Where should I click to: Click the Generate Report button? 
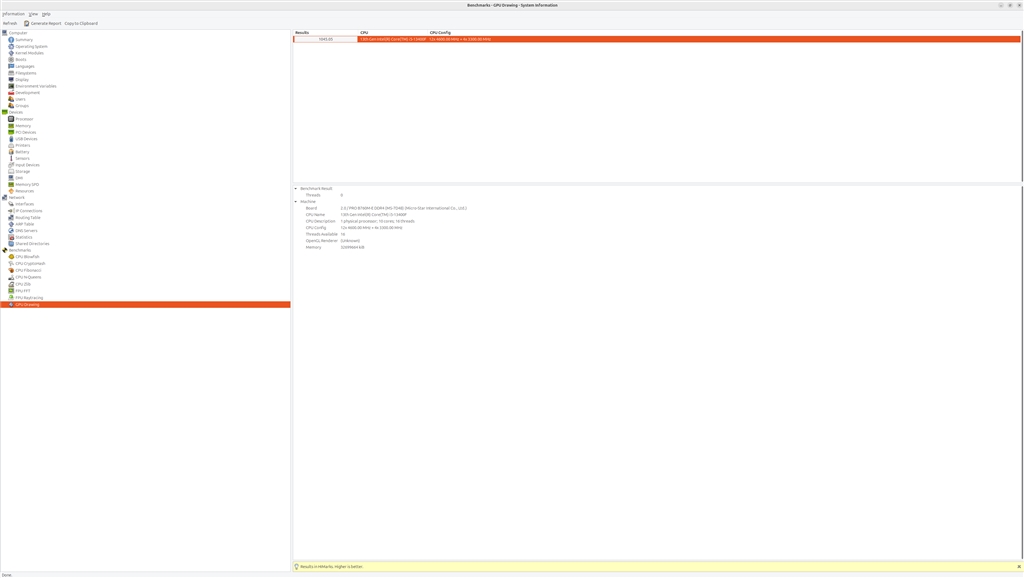(46, 22)
